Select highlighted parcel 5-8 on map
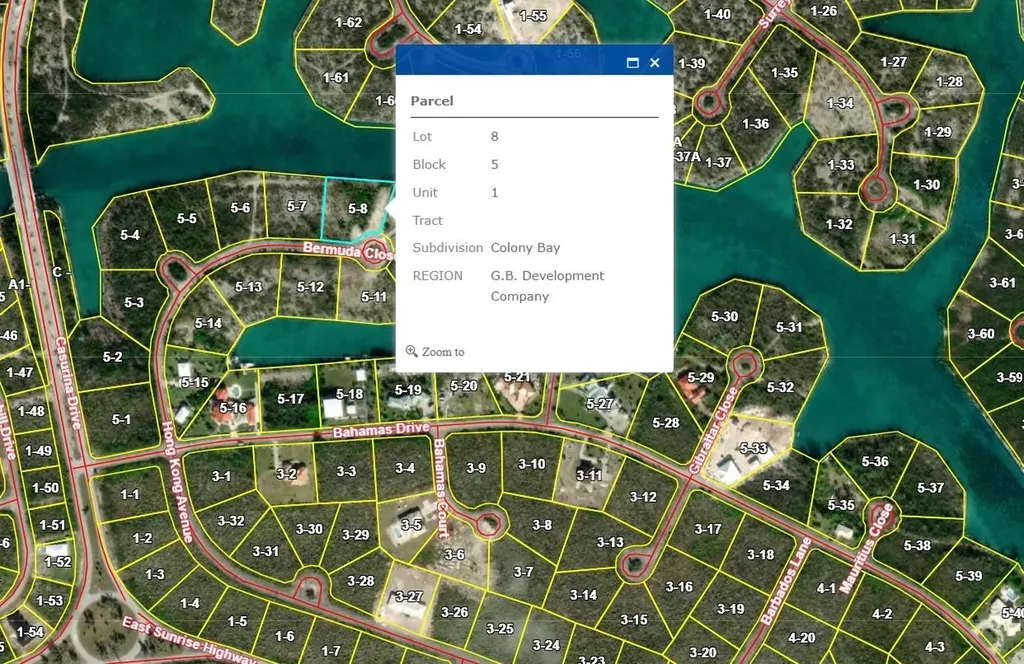 [357, 209]
